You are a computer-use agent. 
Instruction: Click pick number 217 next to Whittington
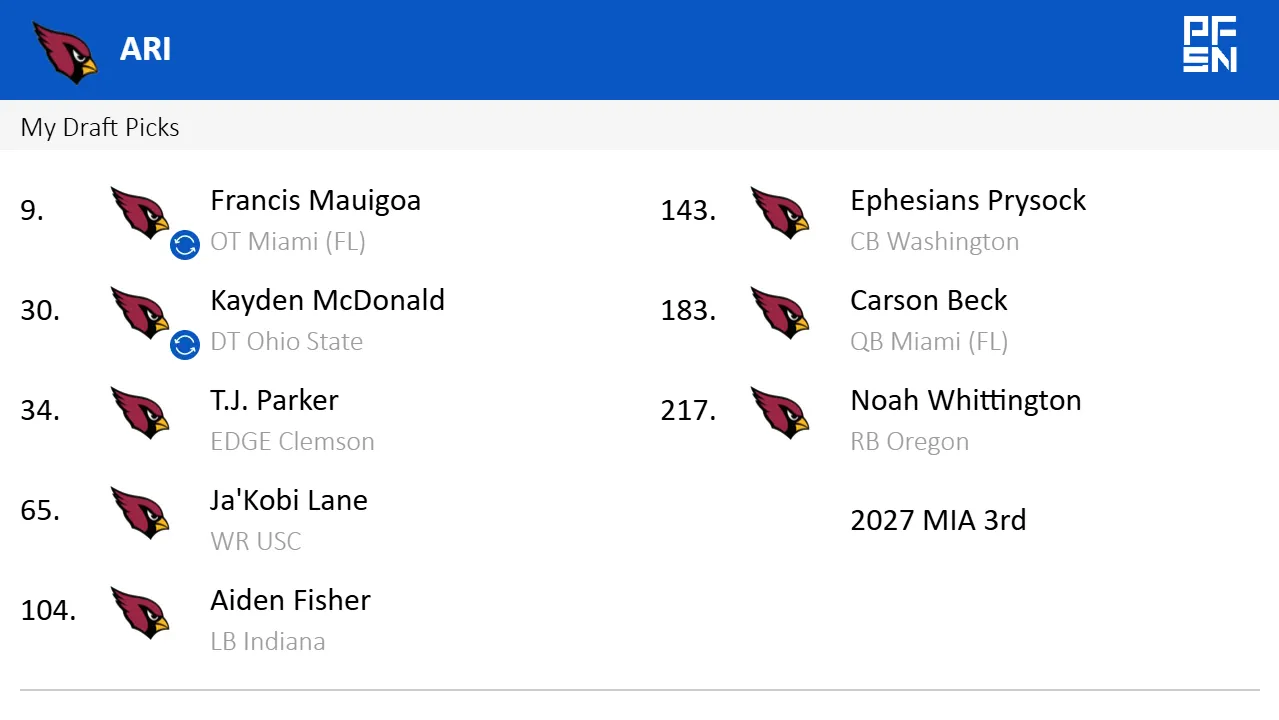687,411
